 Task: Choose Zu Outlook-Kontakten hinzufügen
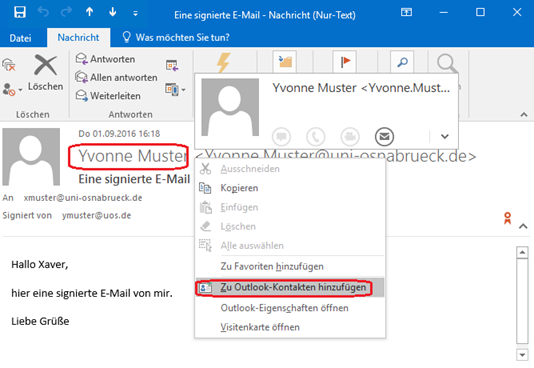pos(290,287)
